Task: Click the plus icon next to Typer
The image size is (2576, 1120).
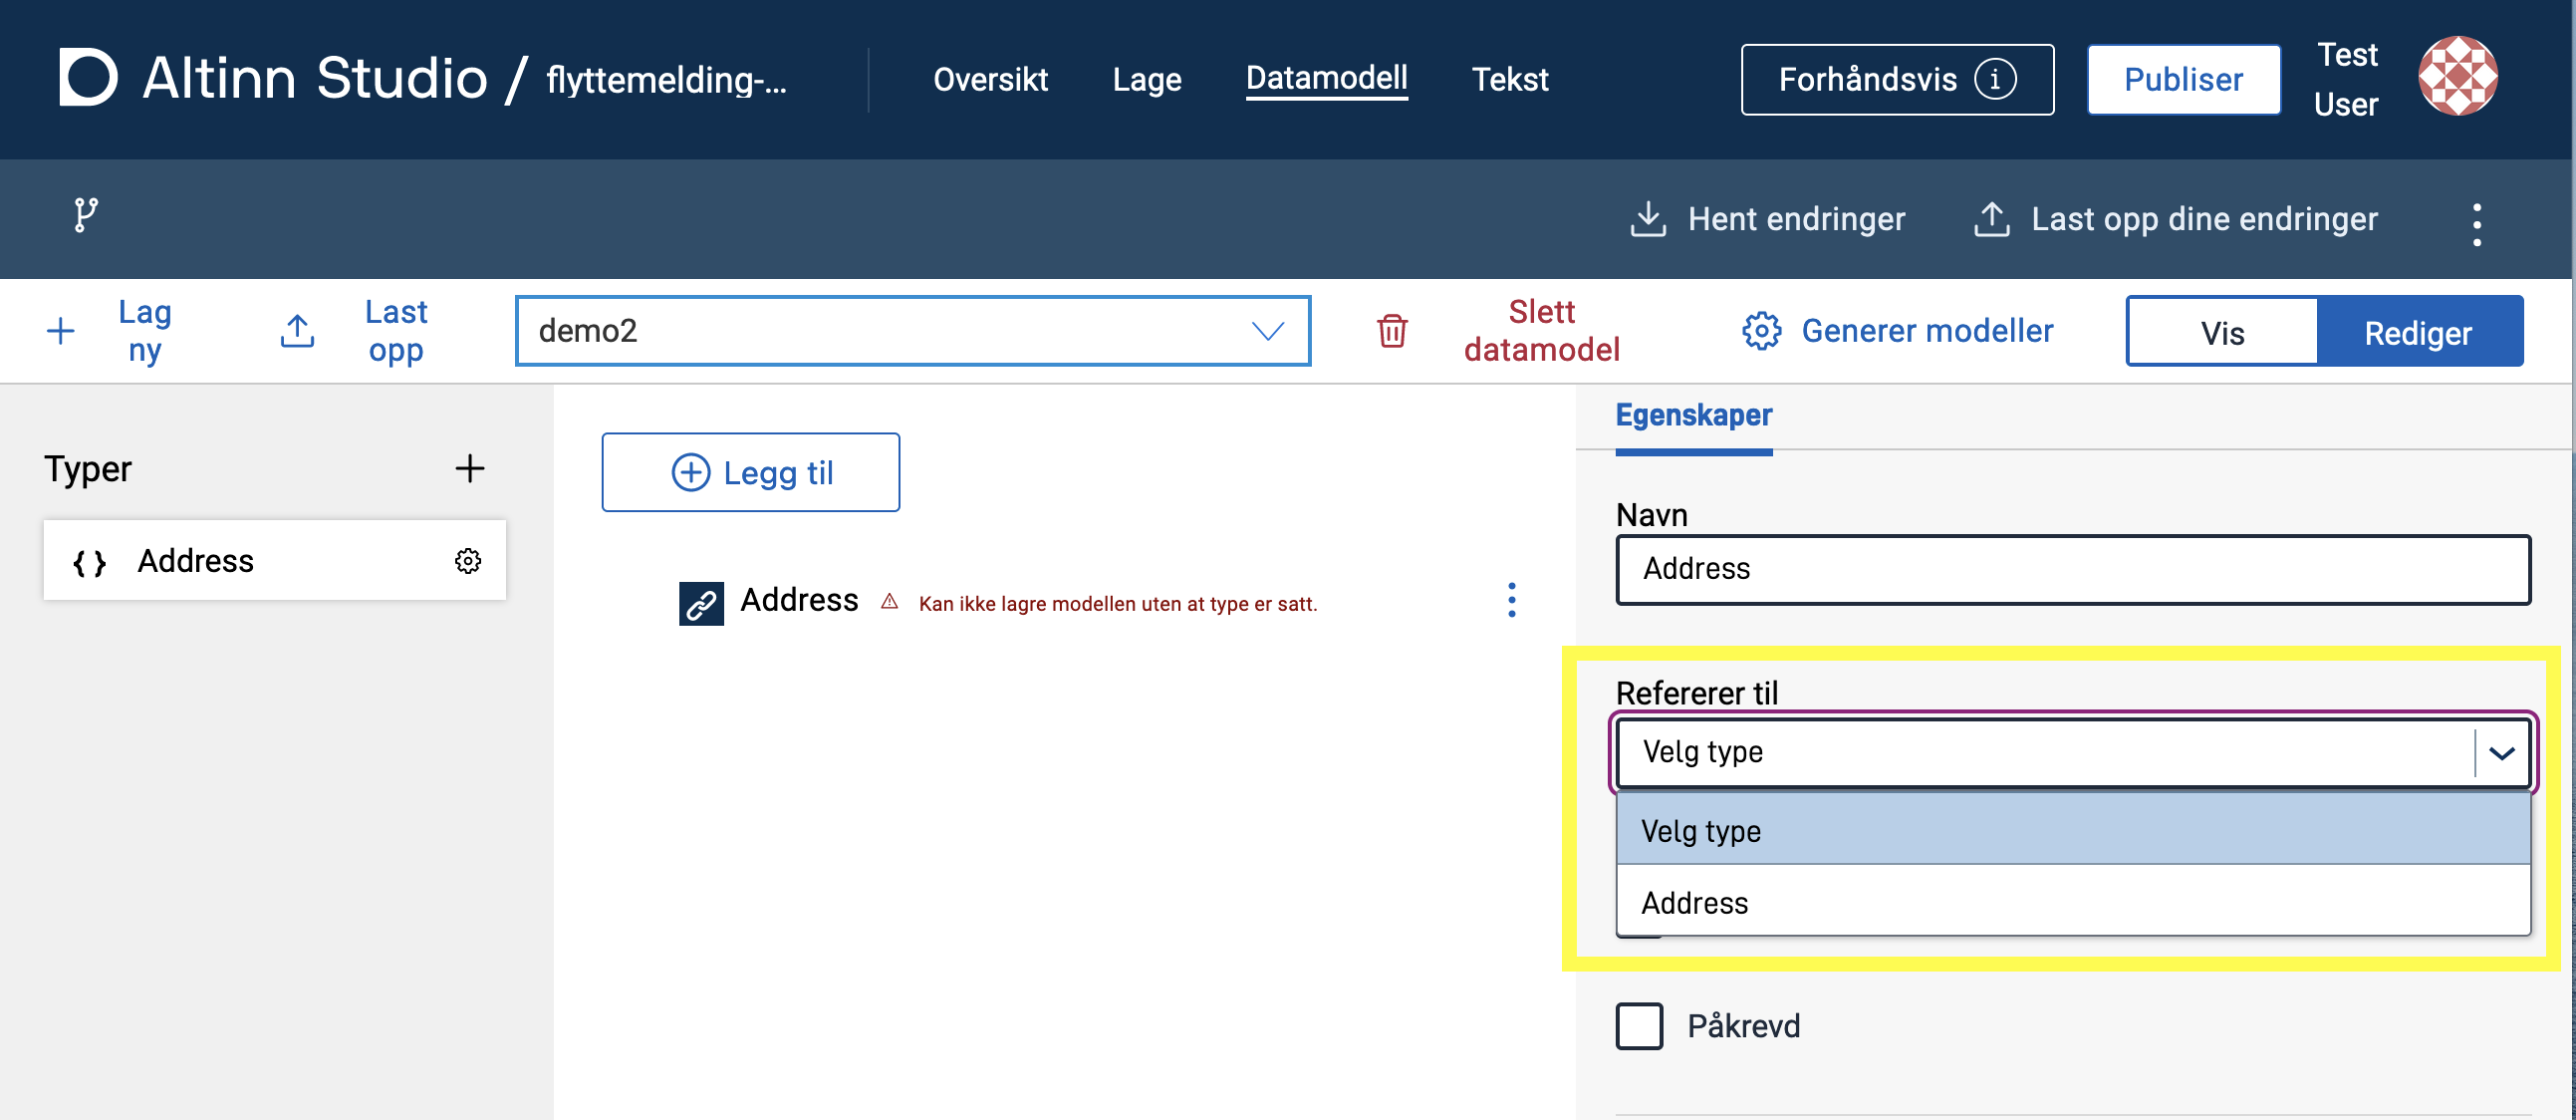Action: pyautogui.click(x=469, y=468)
